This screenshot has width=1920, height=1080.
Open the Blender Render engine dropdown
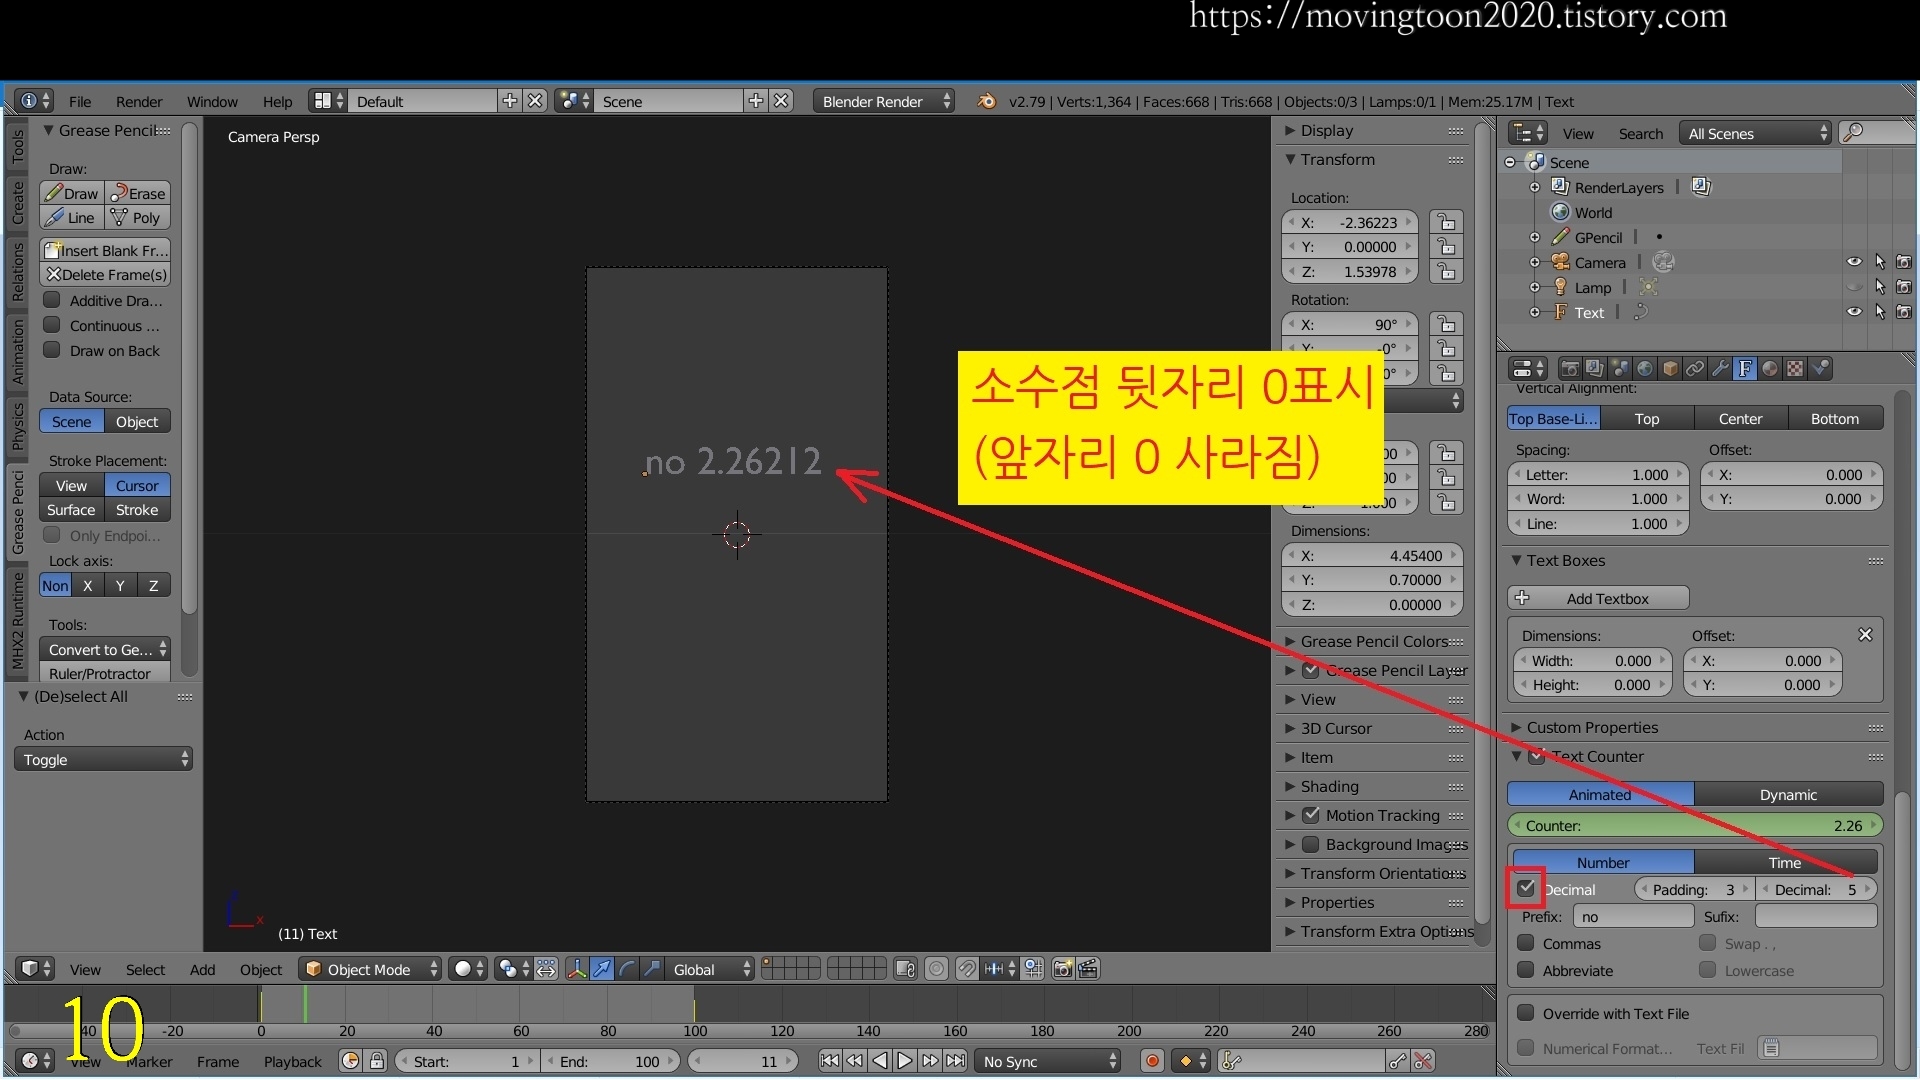(x=883, y=101)
